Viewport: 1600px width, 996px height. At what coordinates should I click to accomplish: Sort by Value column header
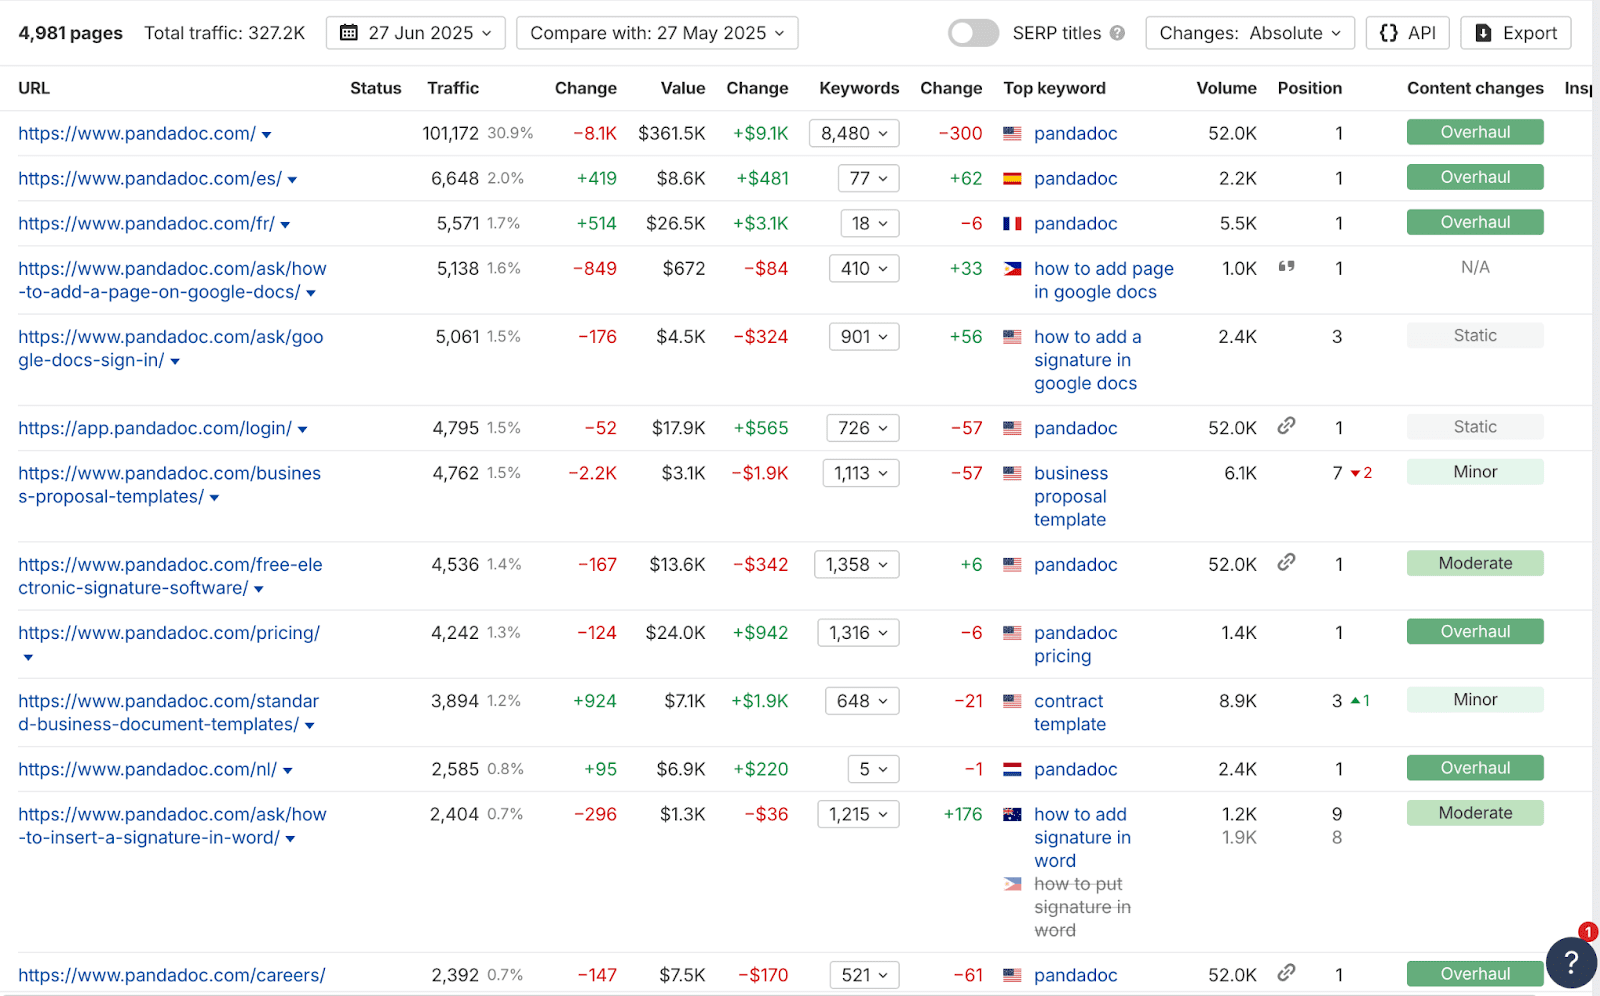coord(683,88)
